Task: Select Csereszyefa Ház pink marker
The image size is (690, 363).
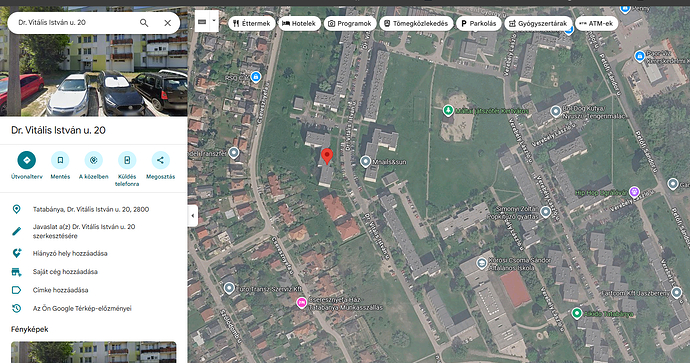Action: [301, 303]
